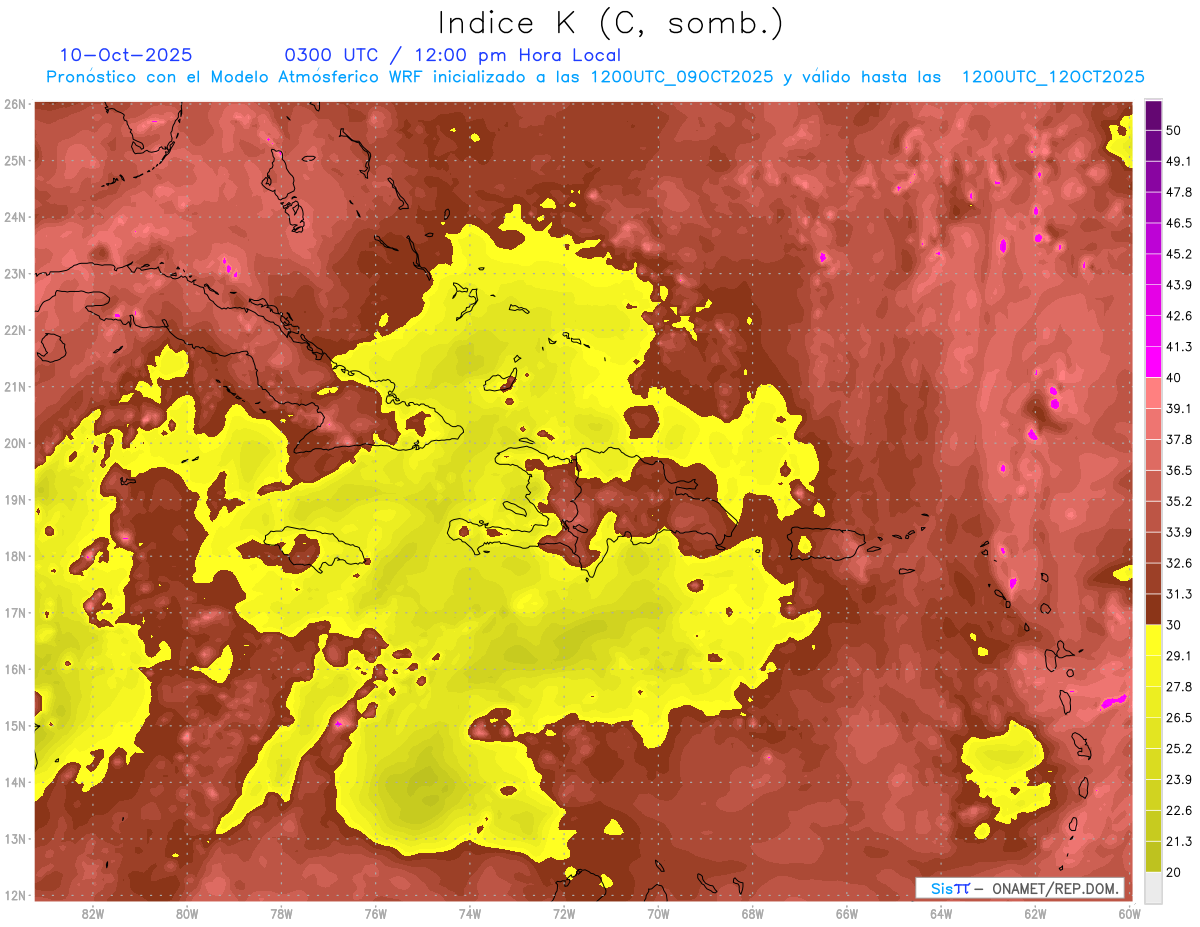Click the colorbar label "32.6"
Screen dimensions: 1200x927
[1178, 563]
